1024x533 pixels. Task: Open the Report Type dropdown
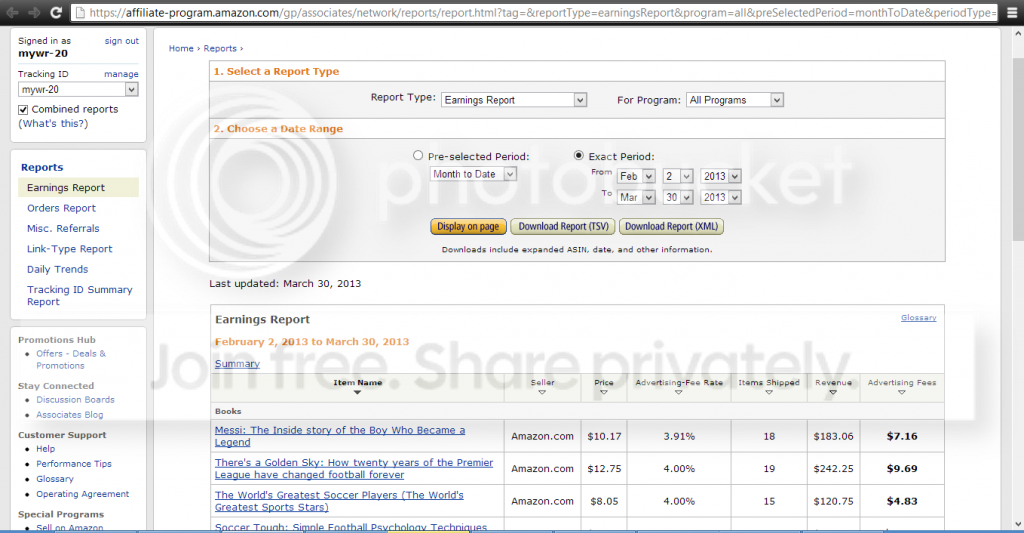point(514,100)
